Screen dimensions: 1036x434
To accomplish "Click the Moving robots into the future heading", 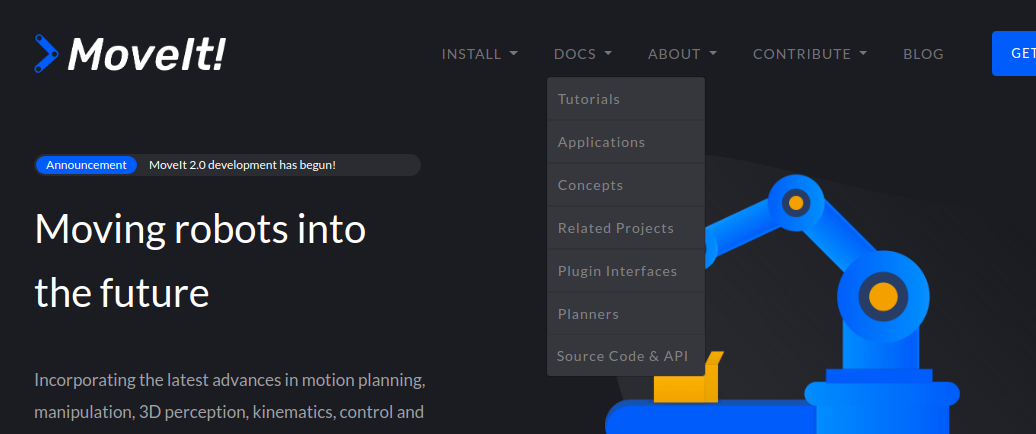I will click(x=200, y=261).
